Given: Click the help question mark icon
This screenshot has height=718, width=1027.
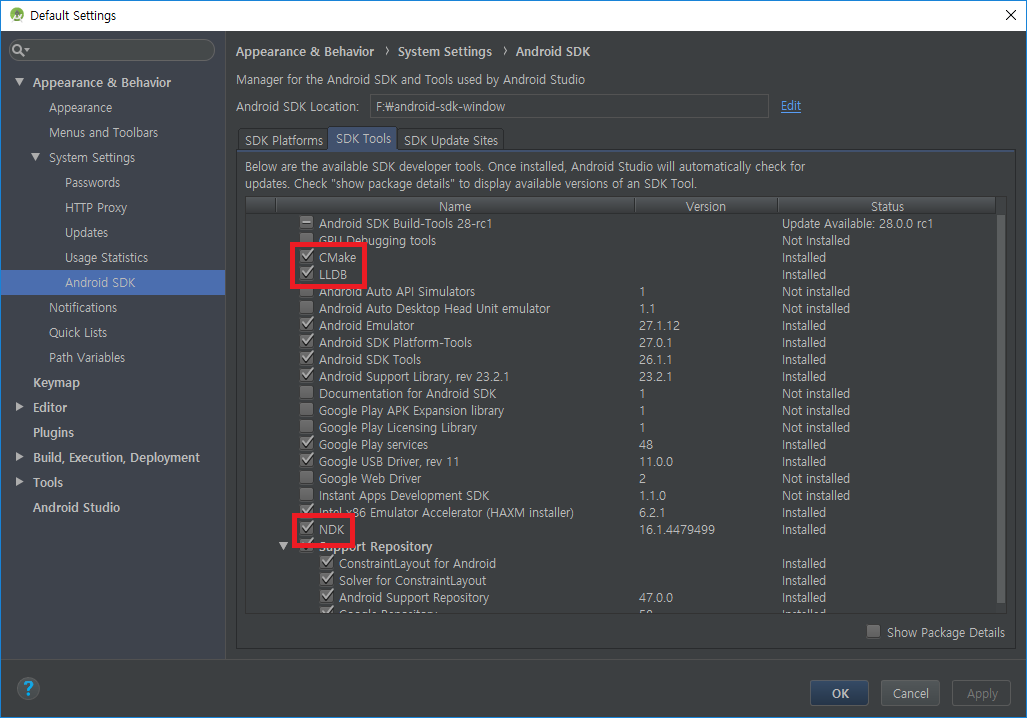Looking at the screenshot, I should (x=28, y=689).
